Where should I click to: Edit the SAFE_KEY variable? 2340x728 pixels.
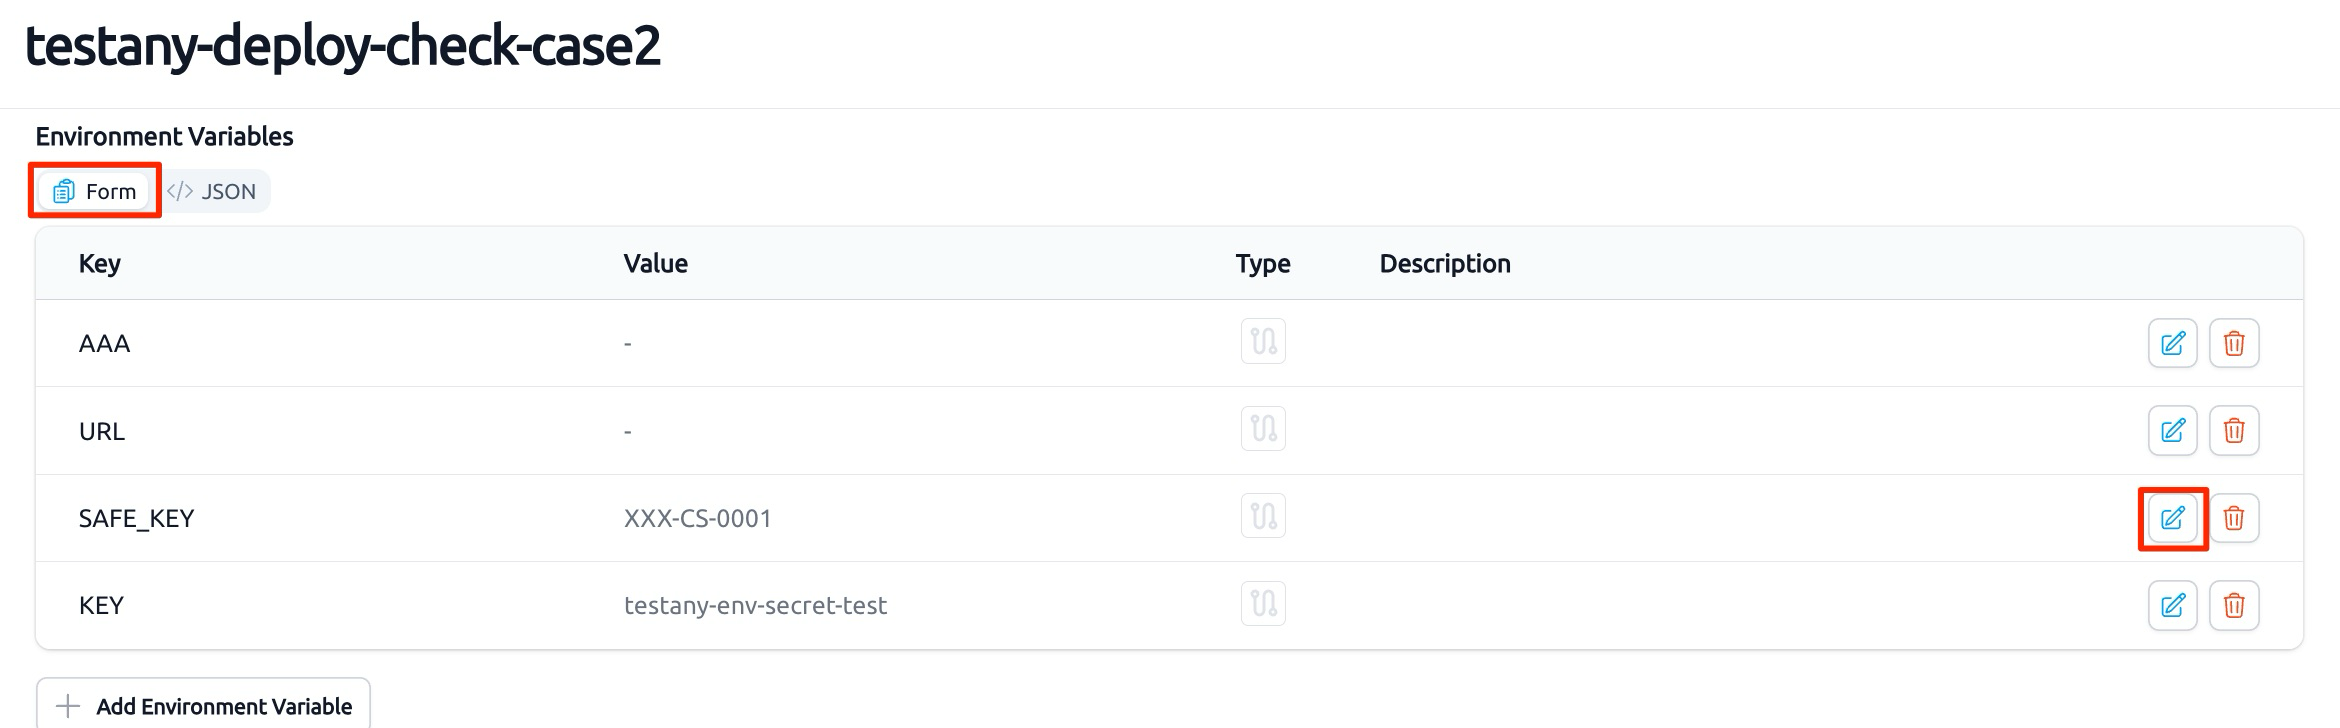click(2172, 518)
